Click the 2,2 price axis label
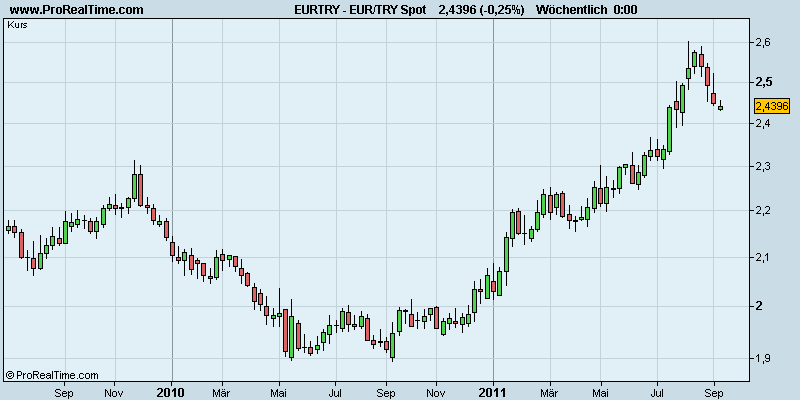This screenshot has width=800, height=400. tap(762, 210)
